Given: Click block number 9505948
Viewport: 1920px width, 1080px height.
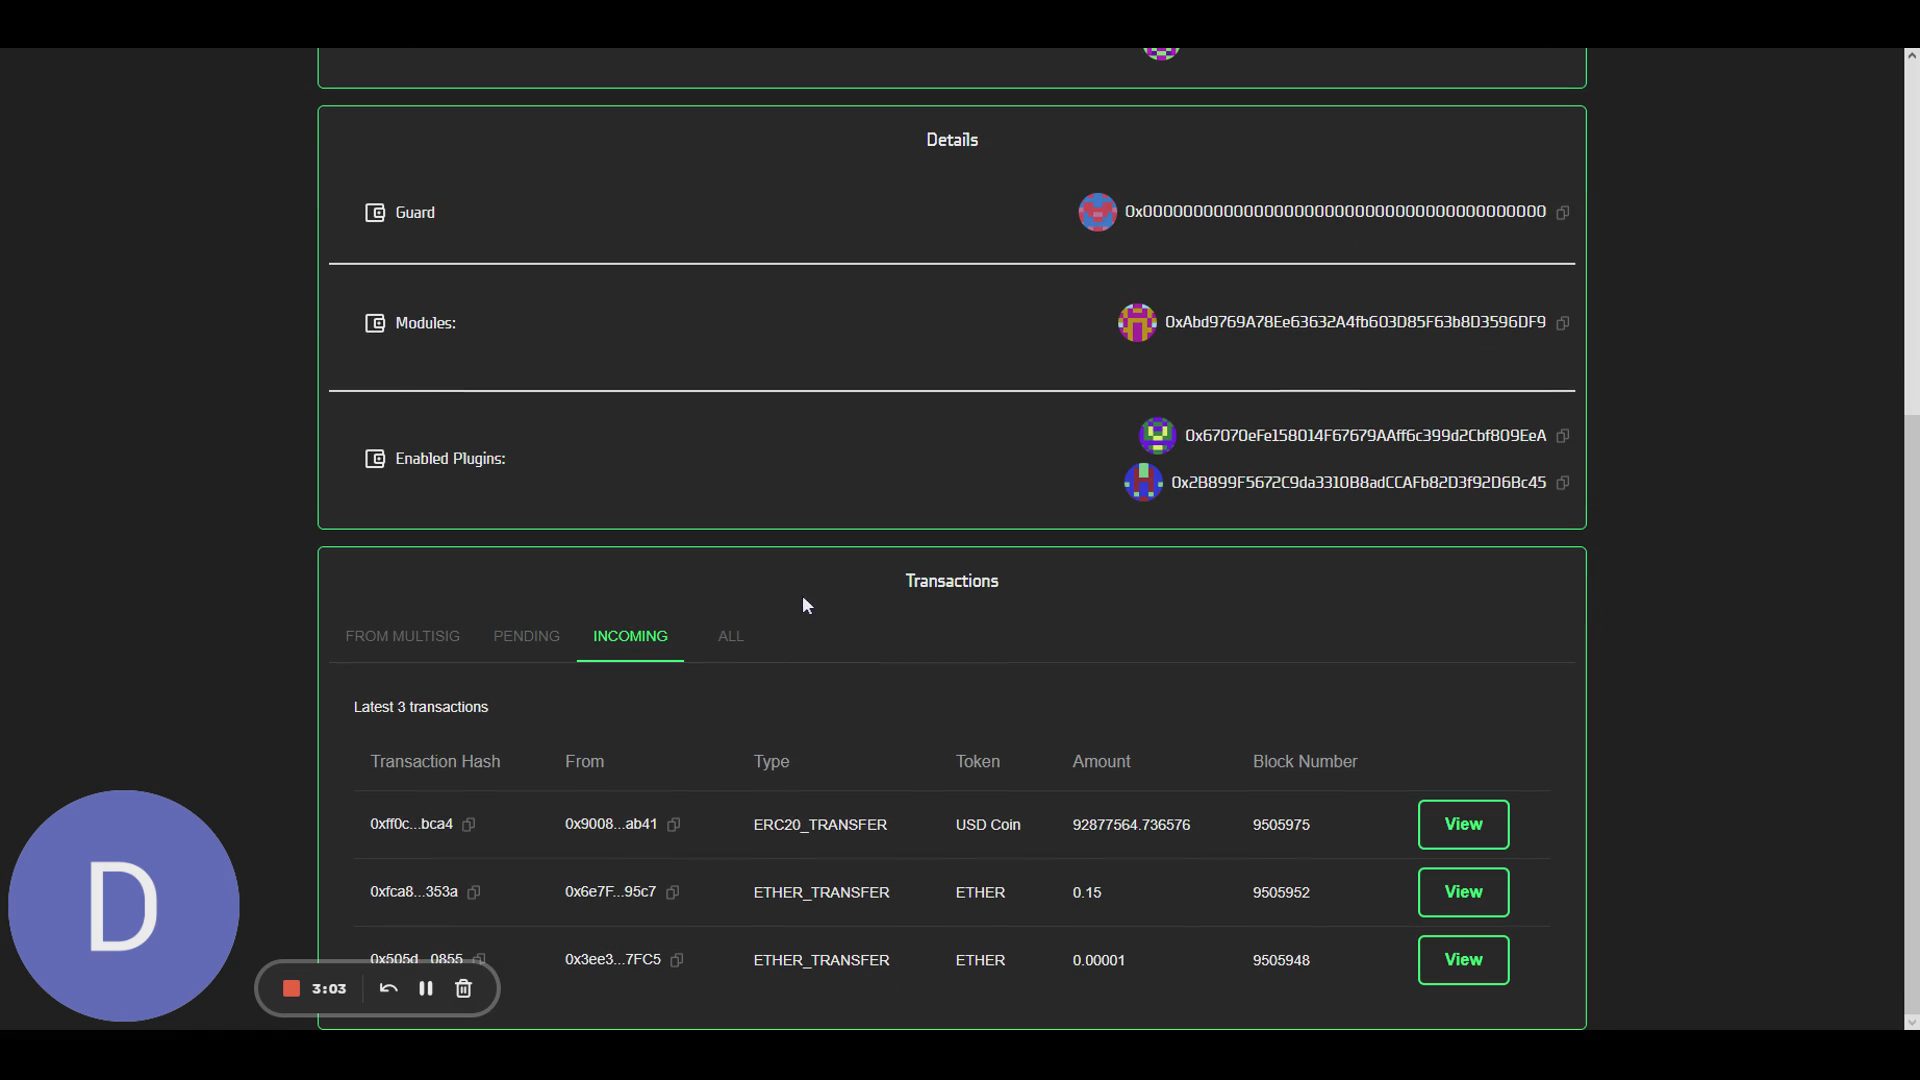Looking at the screenshot, I should tap(1281, 960).
